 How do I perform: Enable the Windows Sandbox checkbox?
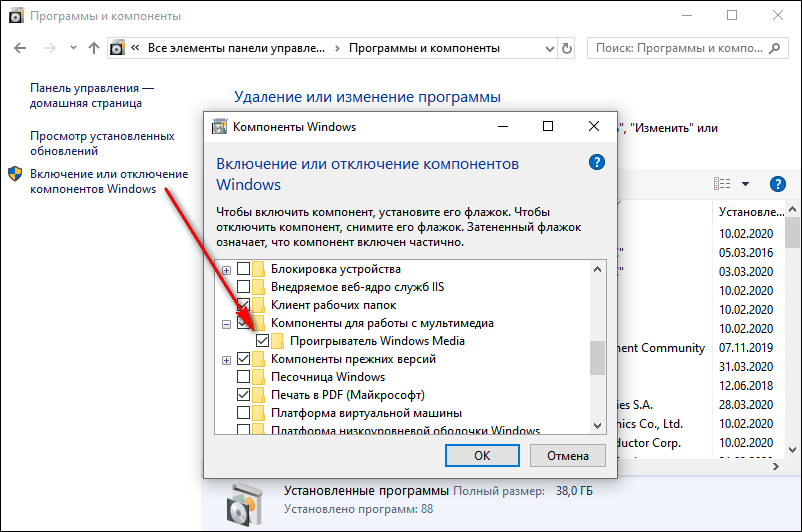pyautogui.click(x=243, y=376)
